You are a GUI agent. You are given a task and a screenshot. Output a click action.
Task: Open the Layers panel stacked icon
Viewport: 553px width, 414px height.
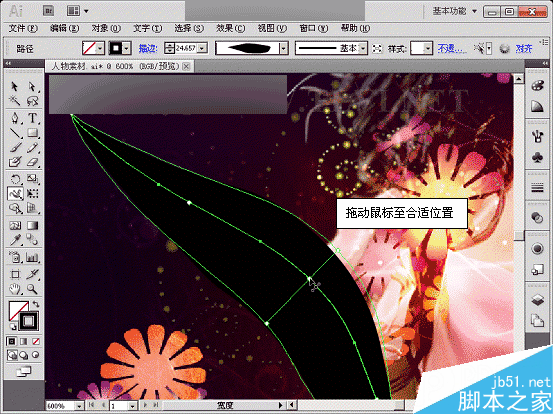pos(537,300)
